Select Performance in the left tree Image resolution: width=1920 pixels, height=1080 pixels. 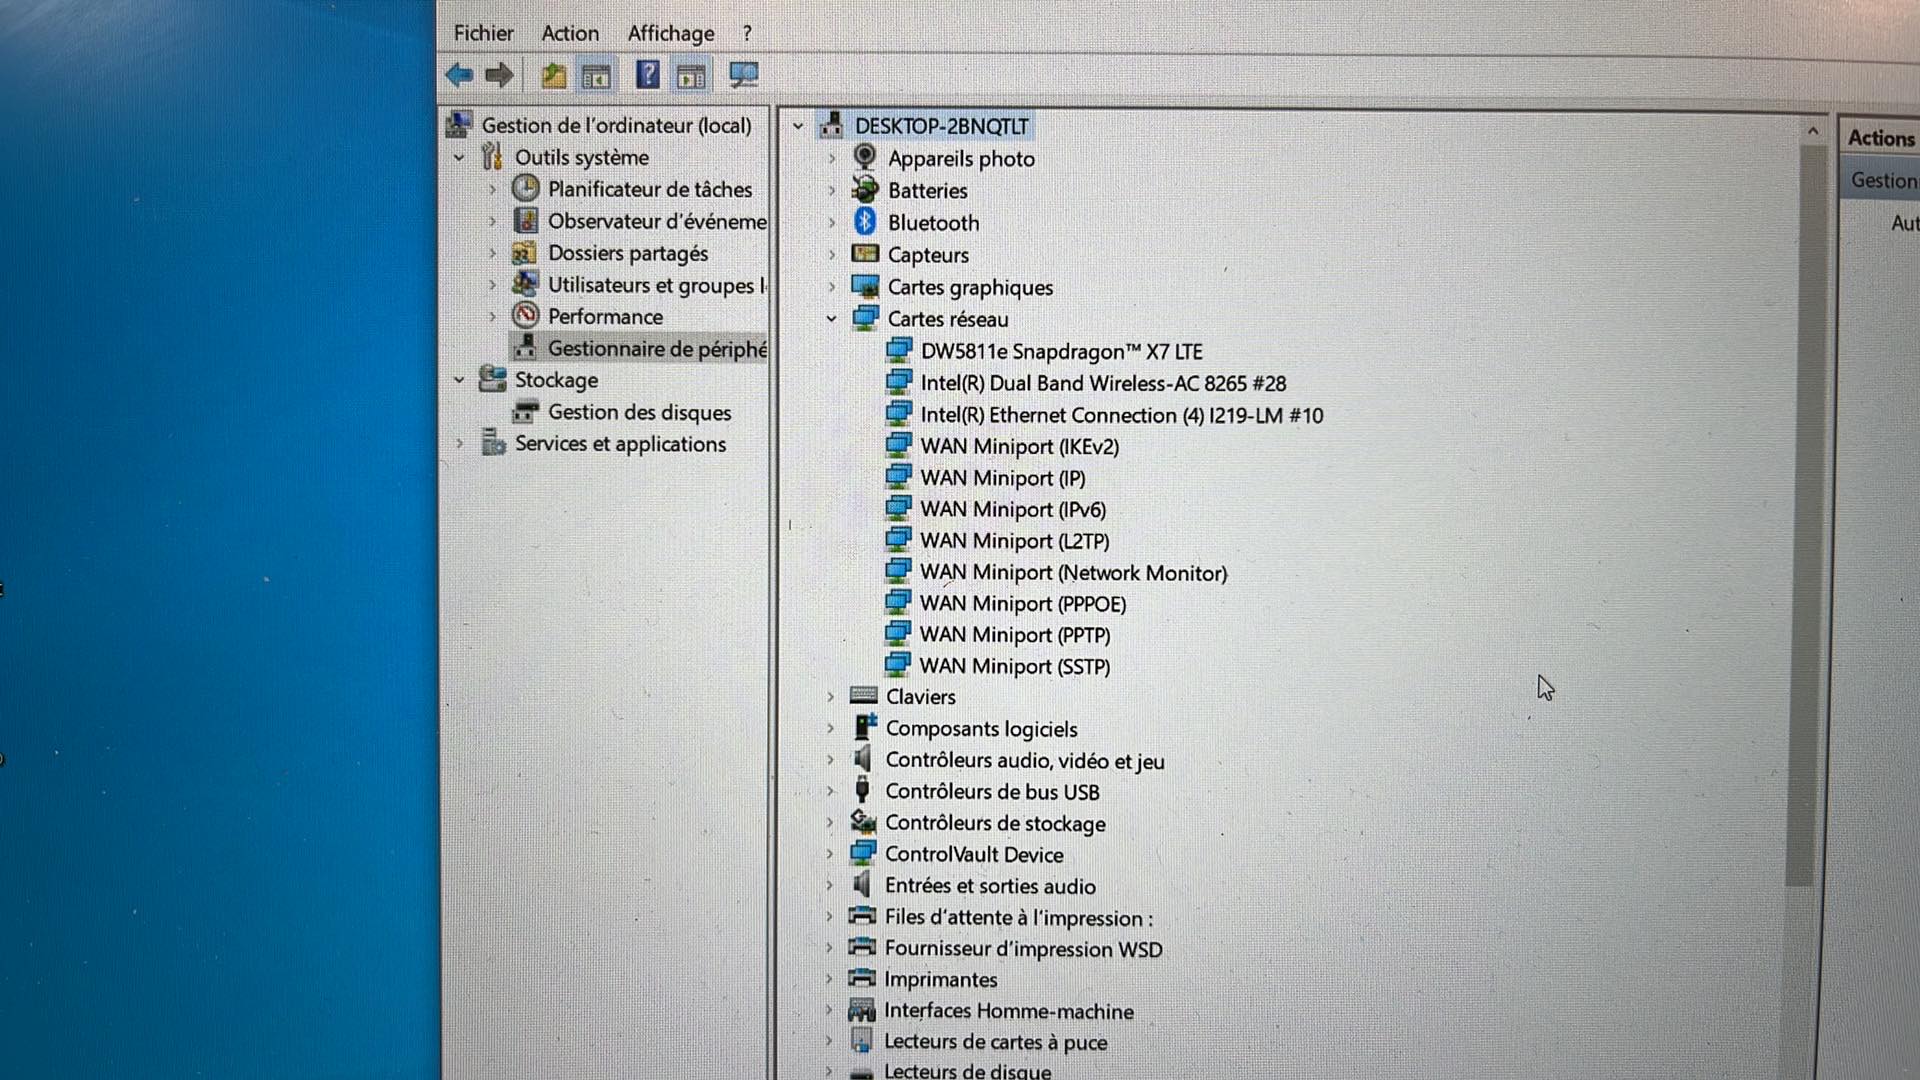[604, 317]
